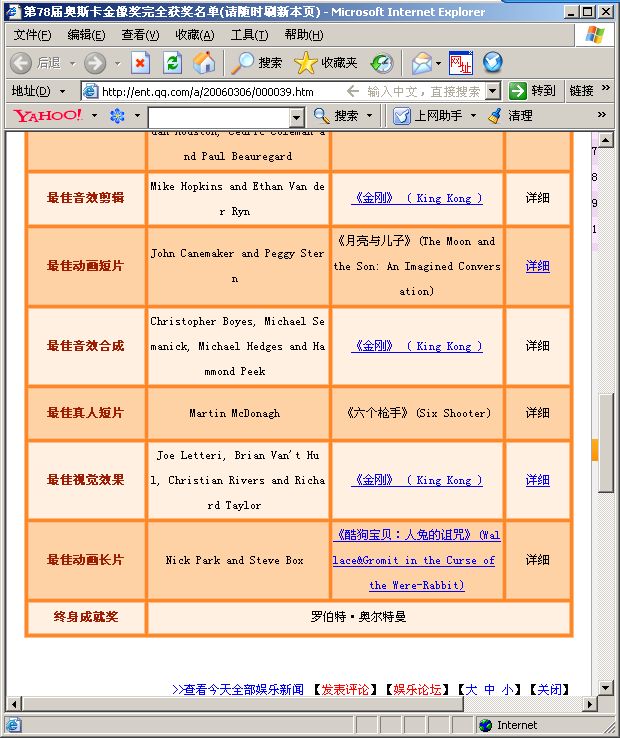Click vertical scrollbar up arrow
This screenshot has width=620, height=738.
point(606,140)
